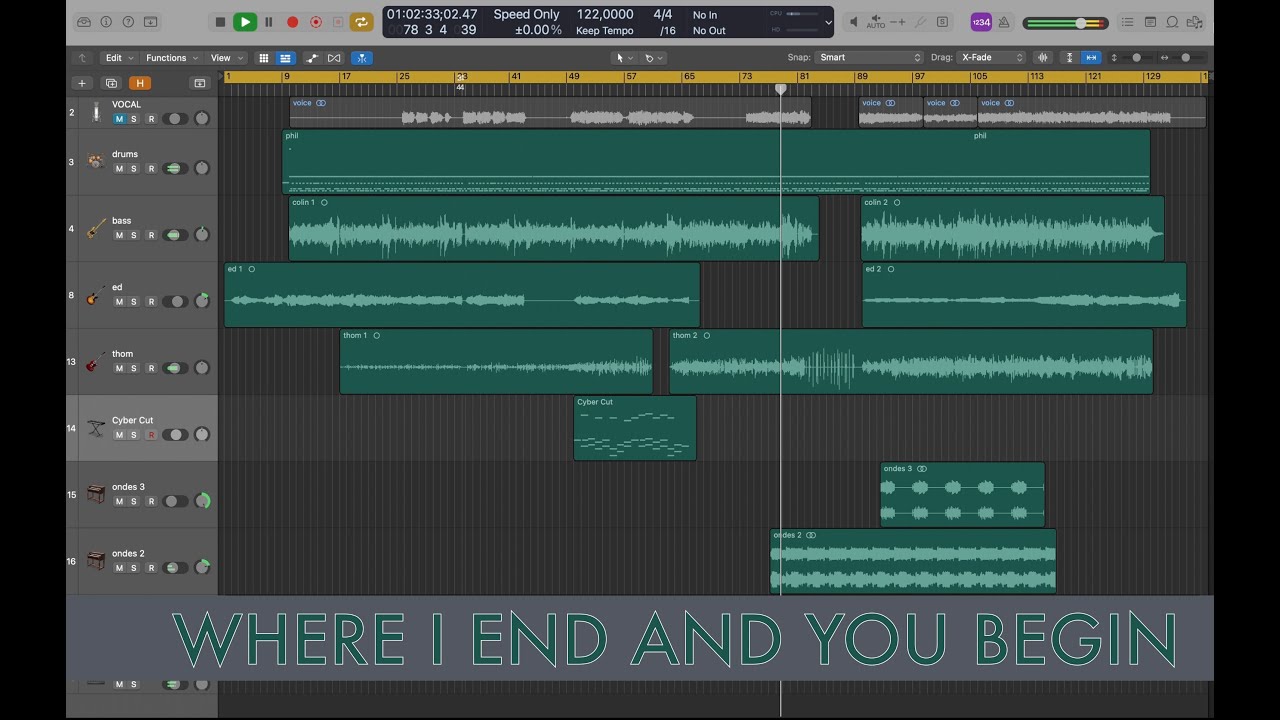The image size is (1280, 720).
Task: Open the Note Pads icon
Action: click(x=1150, y=22)
